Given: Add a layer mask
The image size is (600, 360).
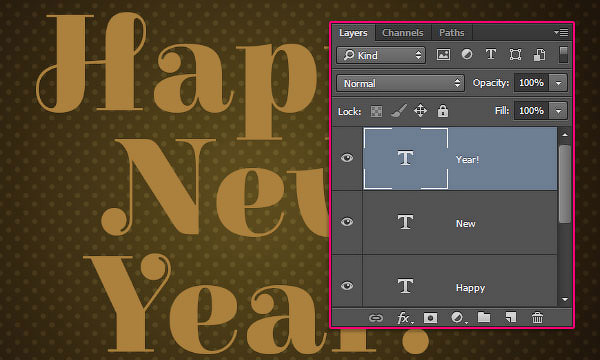Looking at the screenshot, I should [430, 318].
